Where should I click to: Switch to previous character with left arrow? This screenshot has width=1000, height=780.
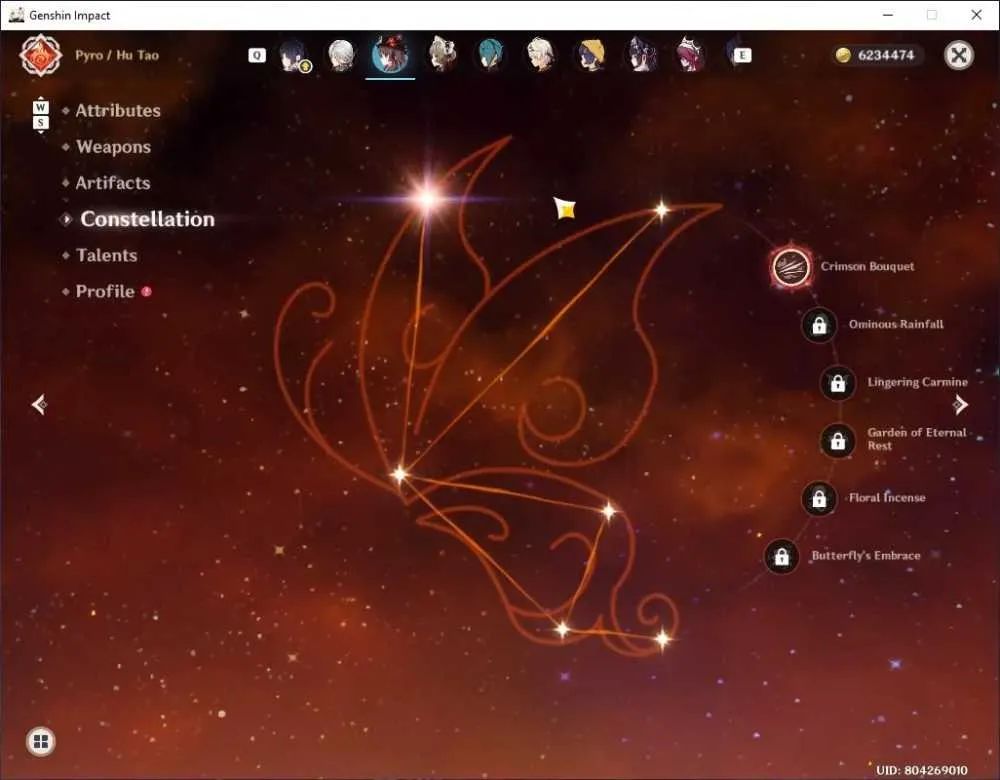coord(39,404)
